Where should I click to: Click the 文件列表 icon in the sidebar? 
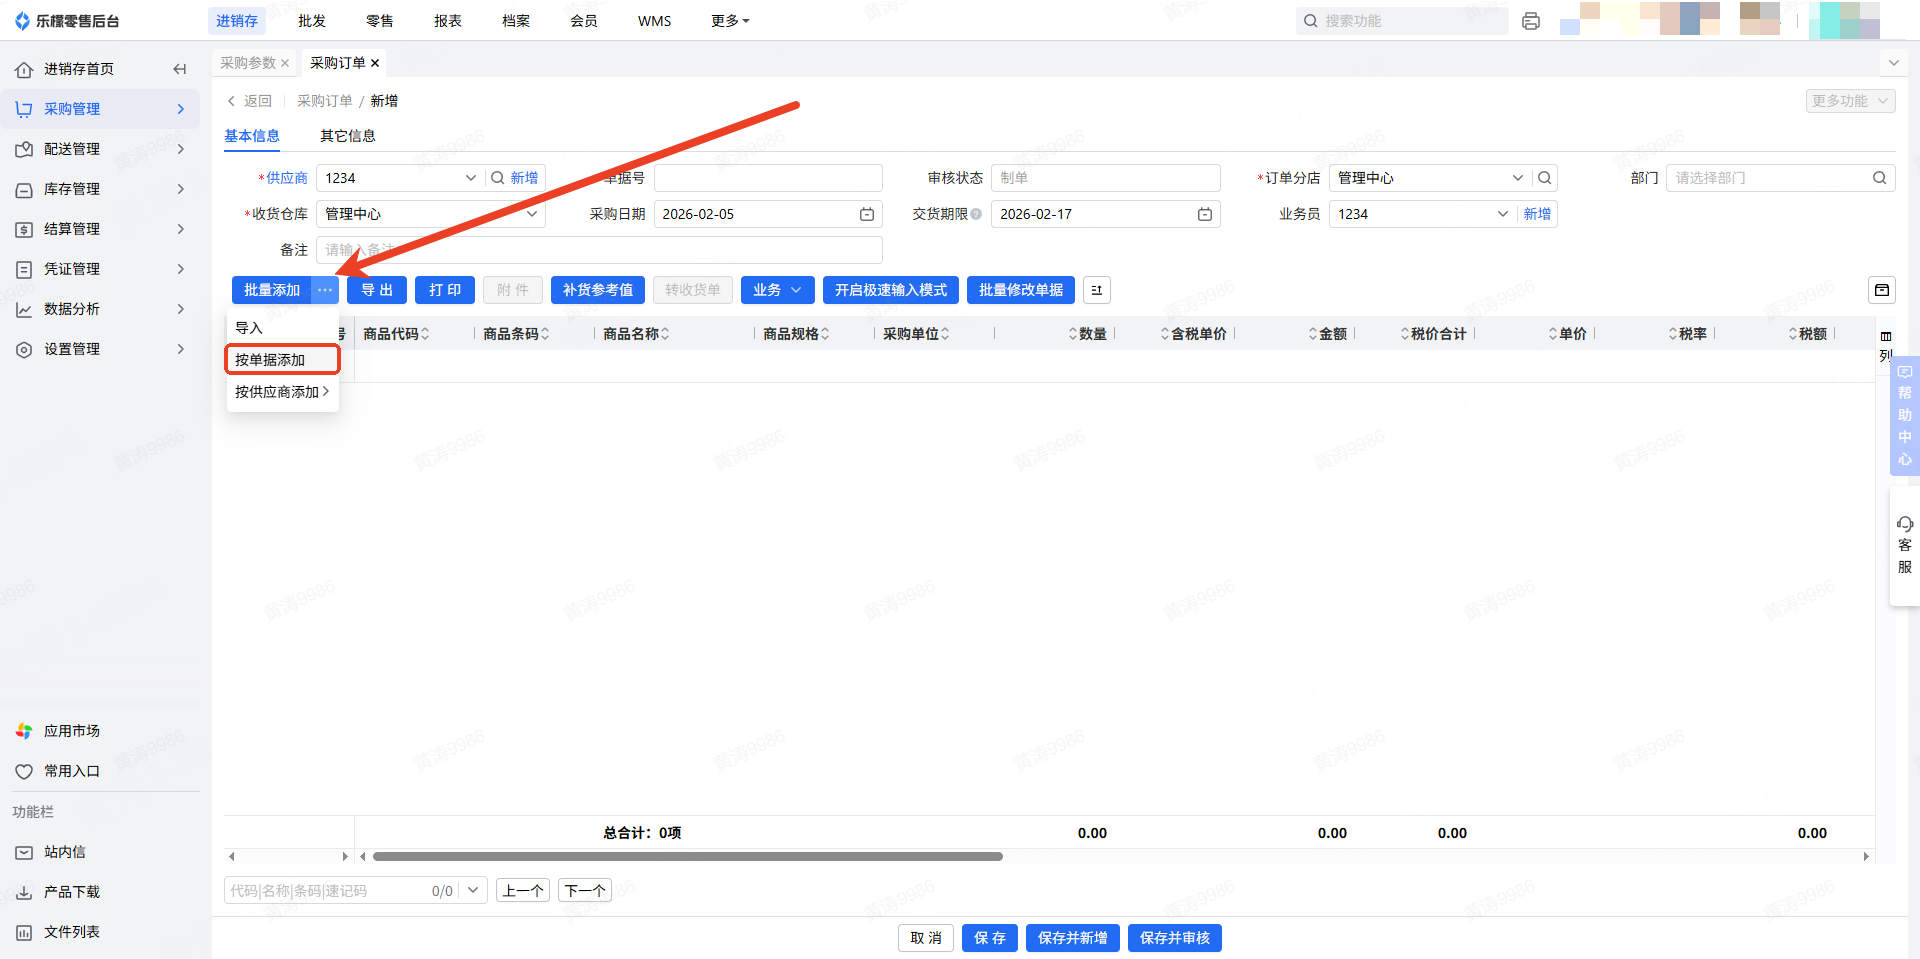point(24,932)
